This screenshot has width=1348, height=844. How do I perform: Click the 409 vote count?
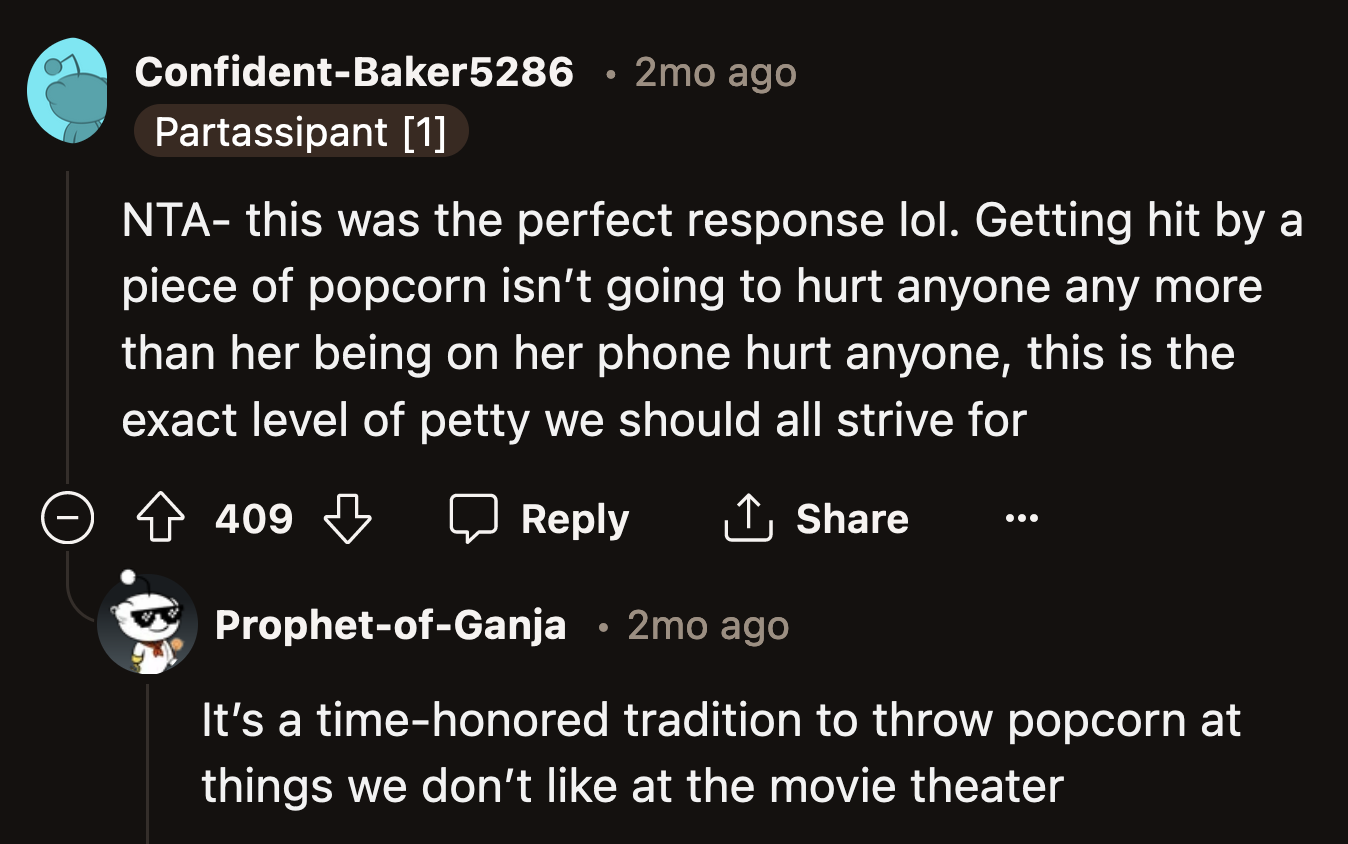tap(253, 518)
